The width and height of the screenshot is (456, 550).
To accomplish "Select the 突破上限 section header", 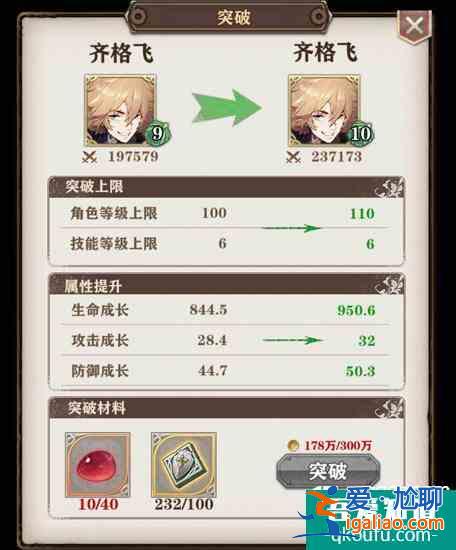I will coord(227,187).
